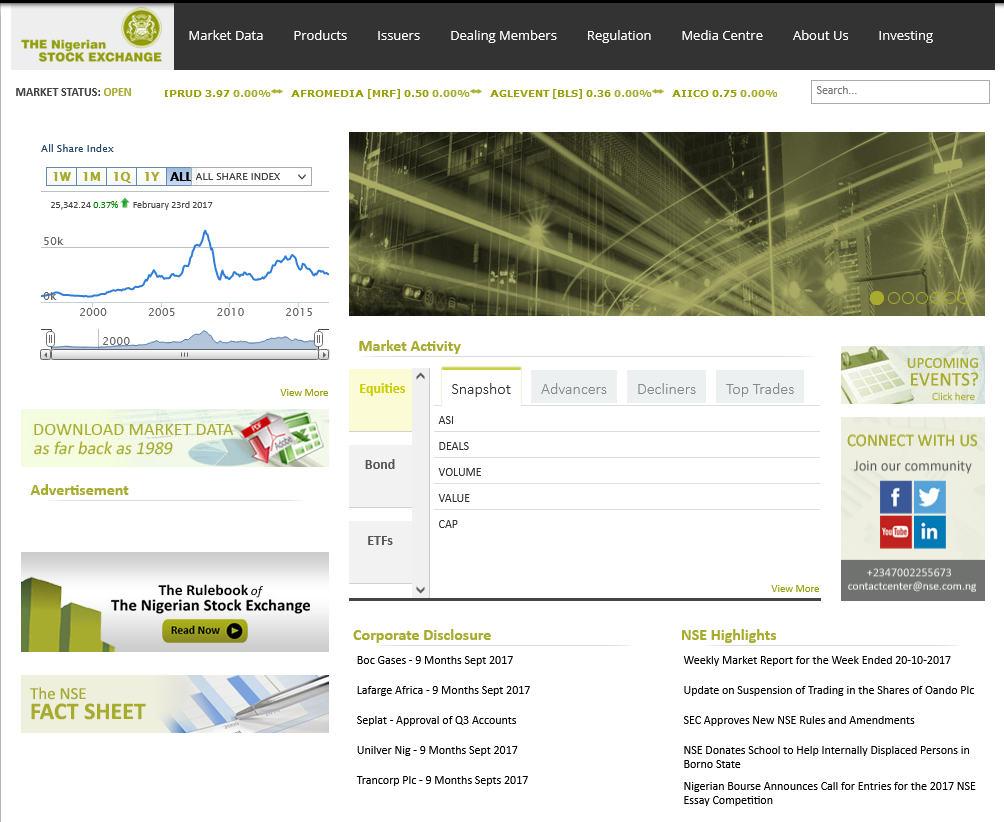The width and height of the screenshot is (1004, 822).
Task: Open 2017 NSE Essay Competition announcement
Action: point(829,793)
